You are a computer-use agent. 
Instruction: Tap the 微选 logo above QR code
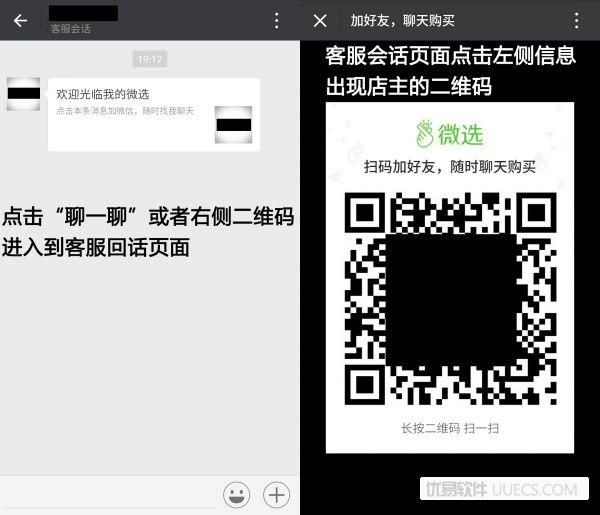tap(450, 134)
